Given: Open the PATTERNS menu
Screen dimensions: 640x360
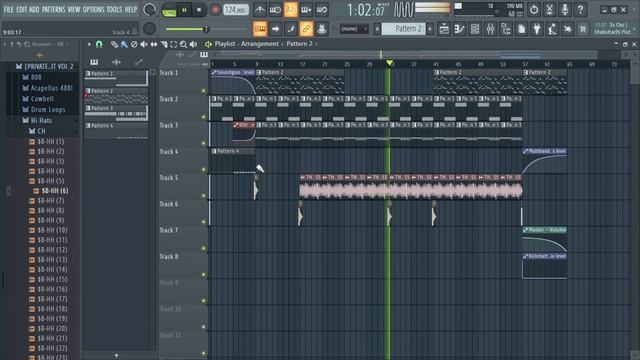Looking at the screenshot, I should [53, 9].
